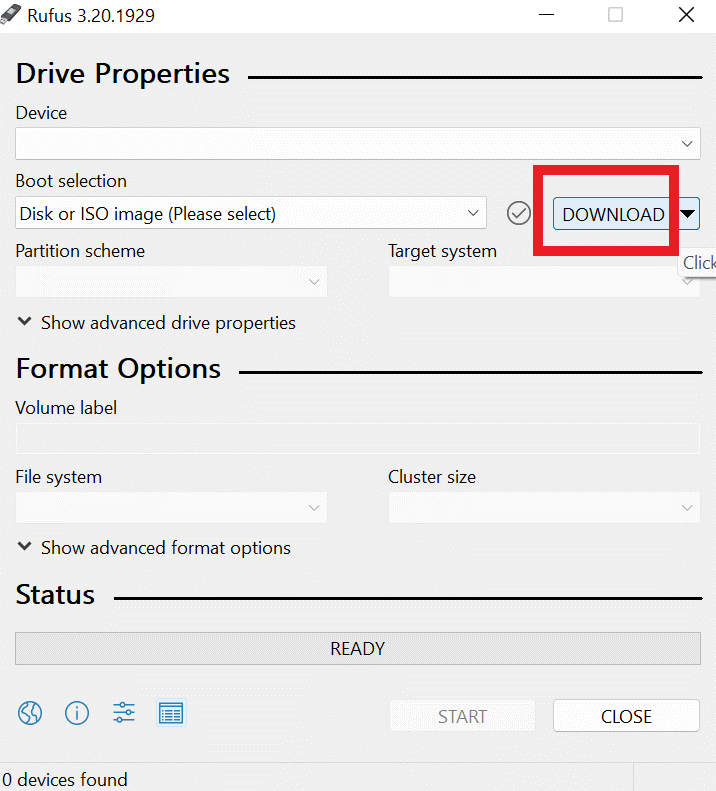Click the checksum checkmark icon
The image size is (716, 791).
[519, 213]
